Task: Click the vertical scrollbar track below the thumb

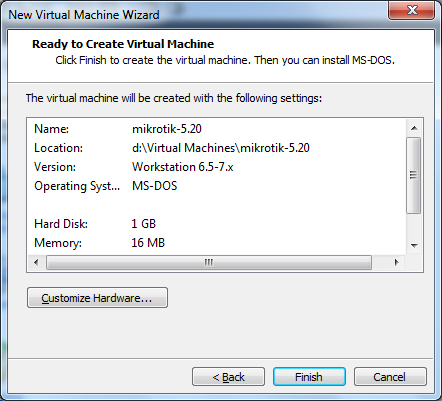Action: [414, 226]
